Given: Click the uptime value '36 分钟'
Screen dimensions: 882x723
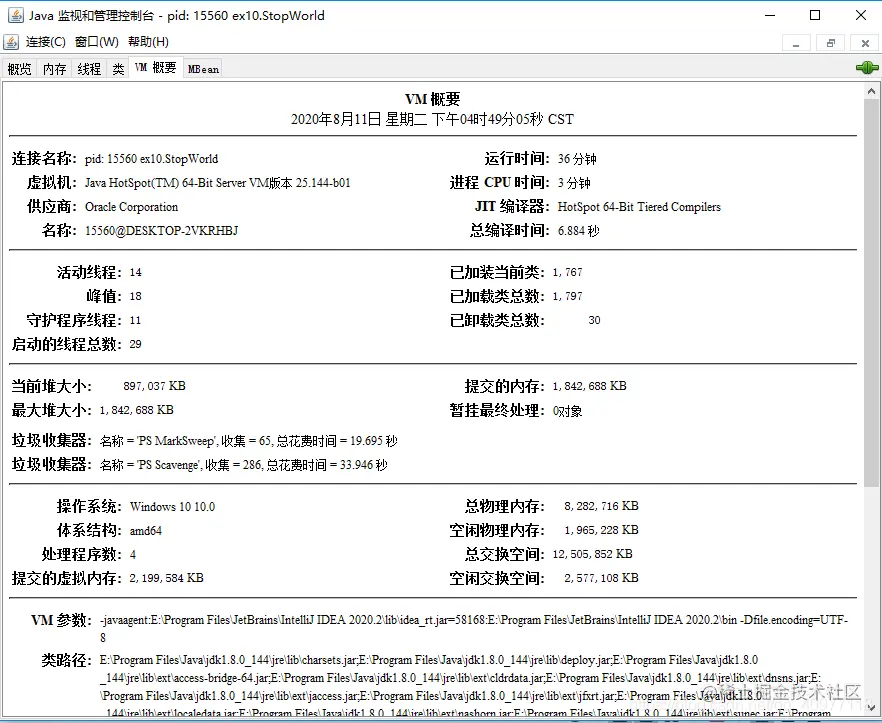Looking at the screenshot, I should 577,159.
